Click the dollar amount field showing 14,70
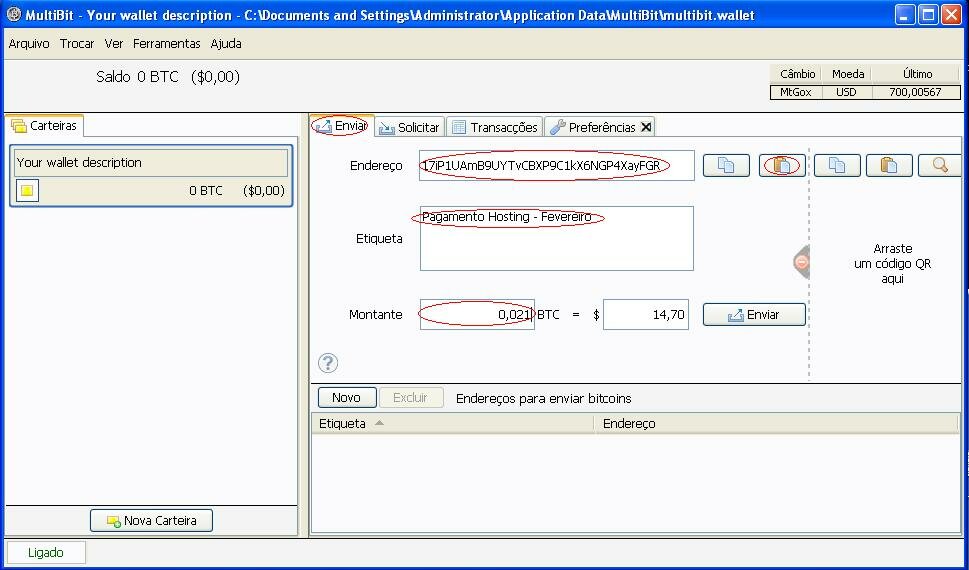The height and width of the screenshot is (570, 969). 646,315
